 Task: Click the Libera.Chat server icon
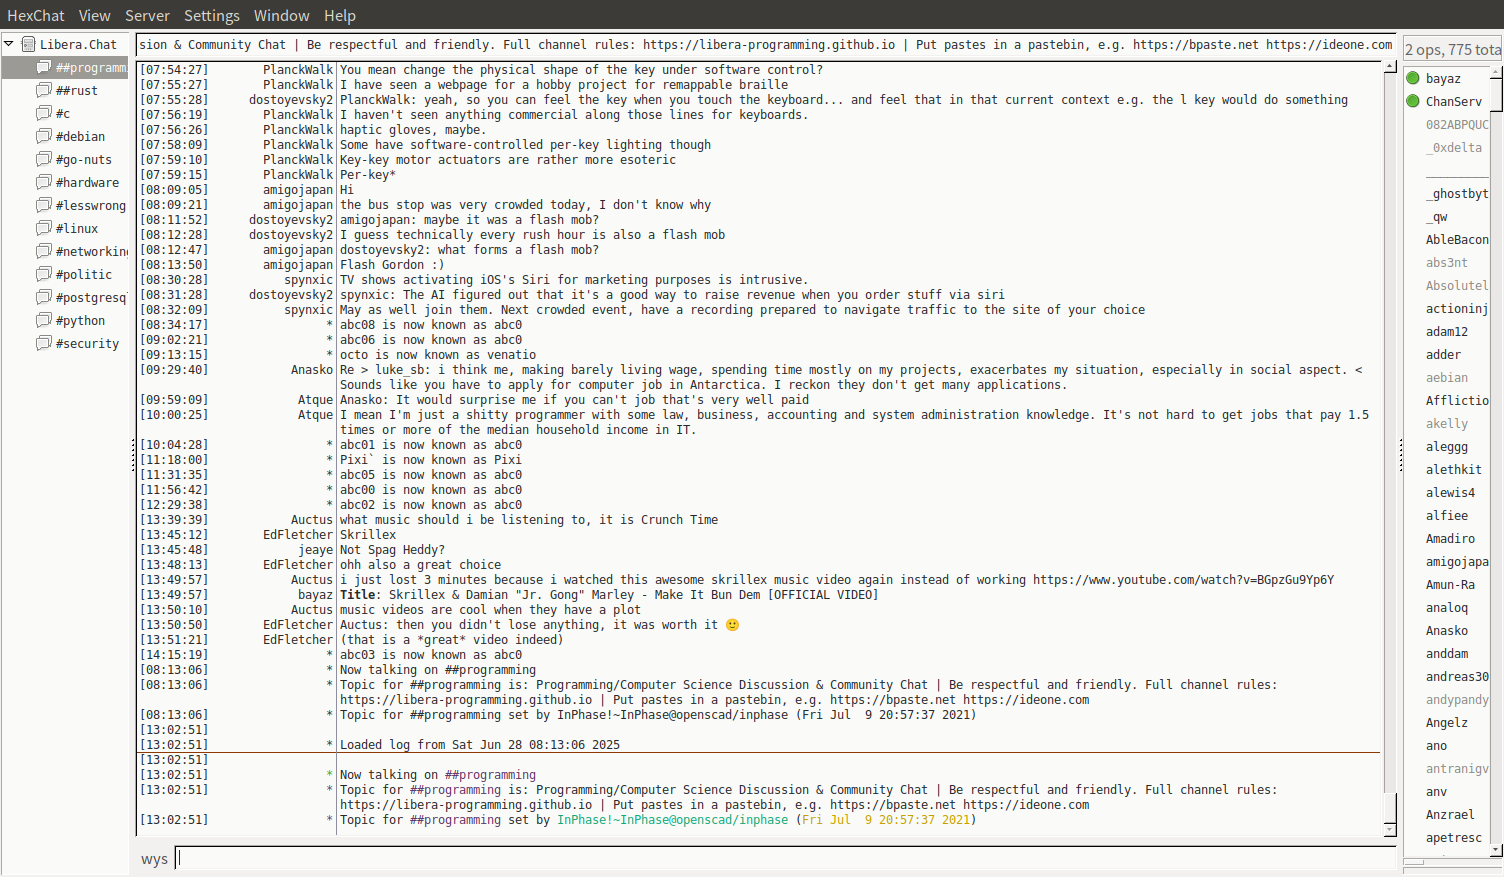point(29,44)
